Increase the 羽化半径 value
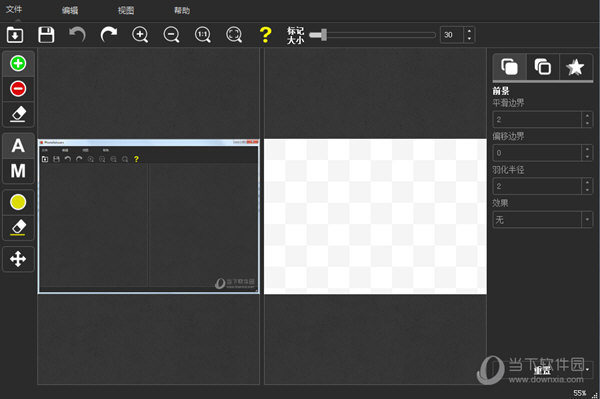Viewport: 600px width, 399px height. [587, 182]
